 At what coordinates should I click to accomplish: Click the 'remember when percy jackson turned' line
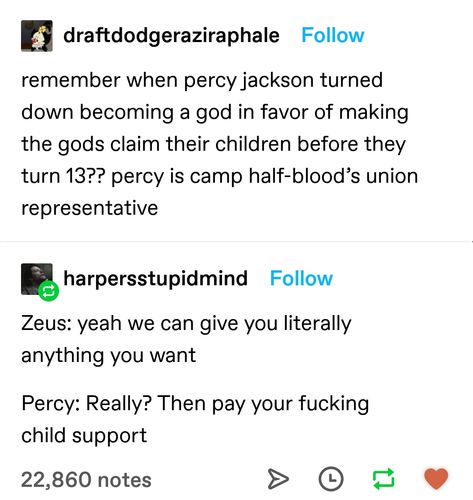[x=202, y=81]
